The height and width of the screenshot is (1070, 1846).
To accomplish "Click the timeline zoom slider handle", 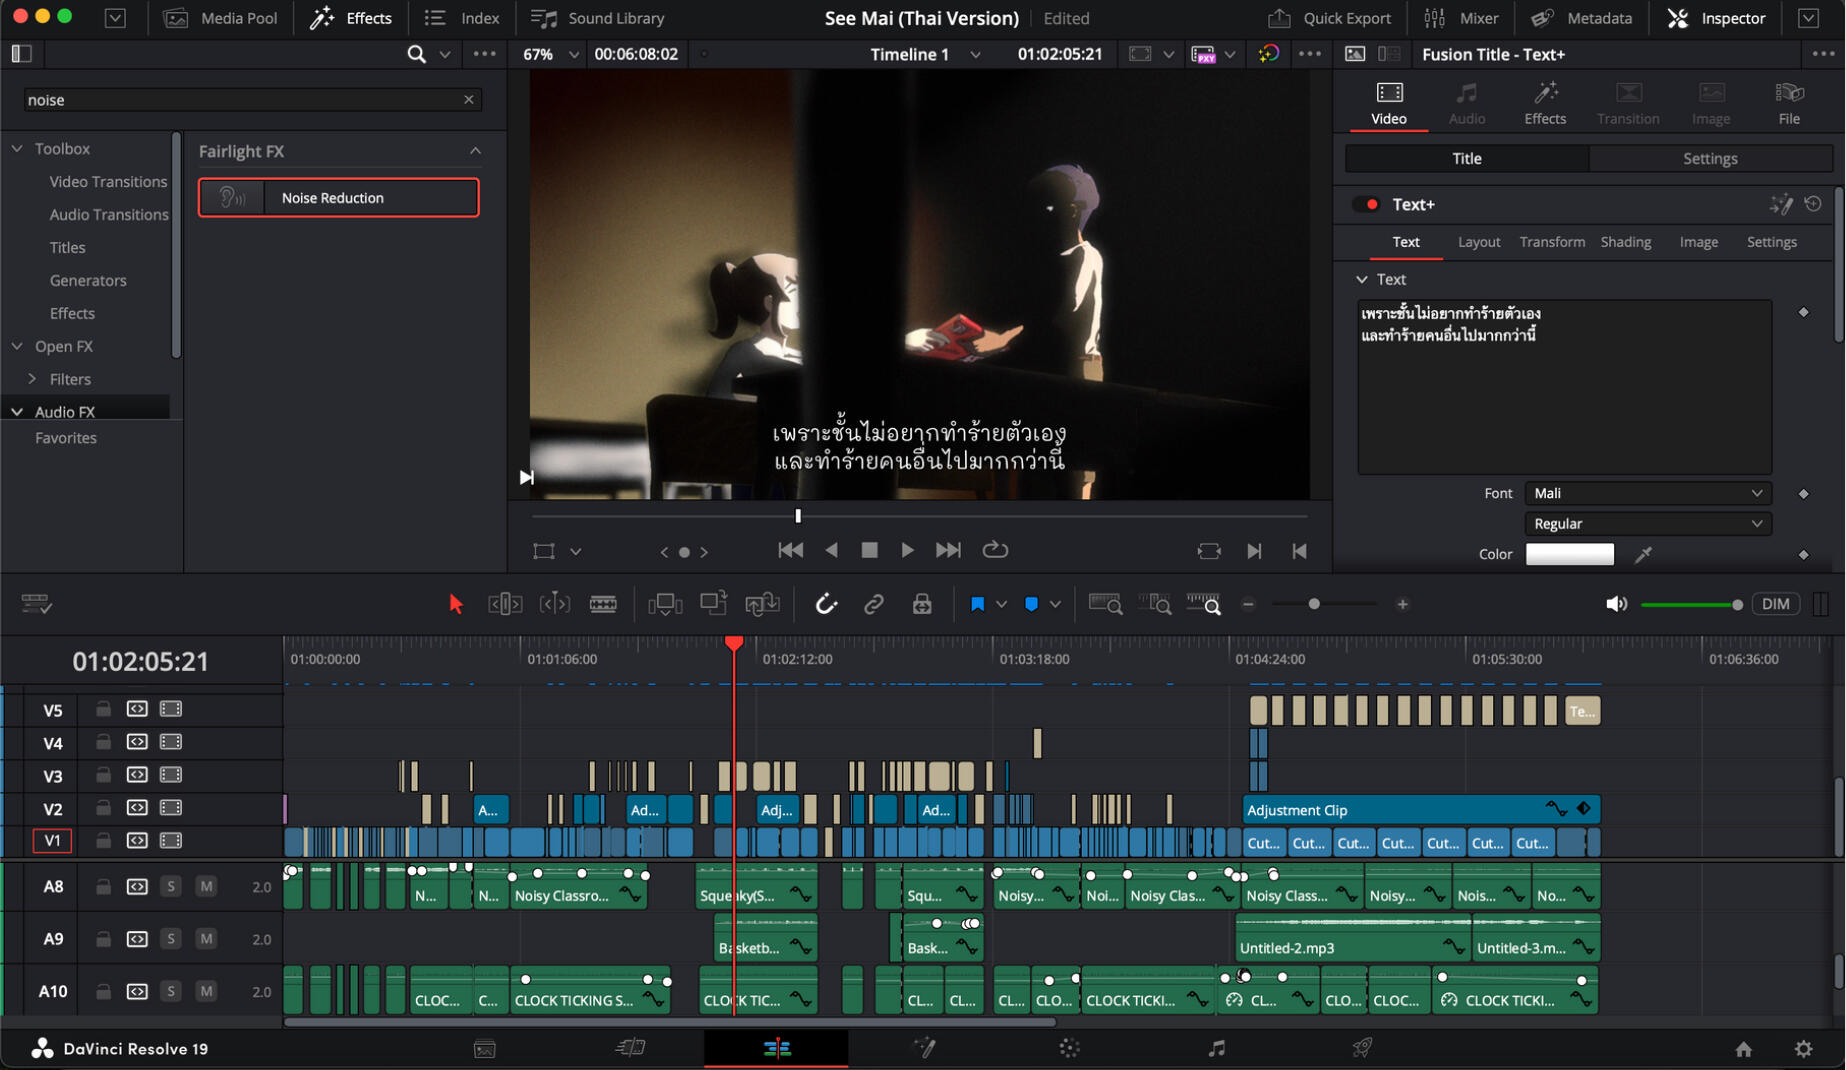I will [x=1314, y=604].
